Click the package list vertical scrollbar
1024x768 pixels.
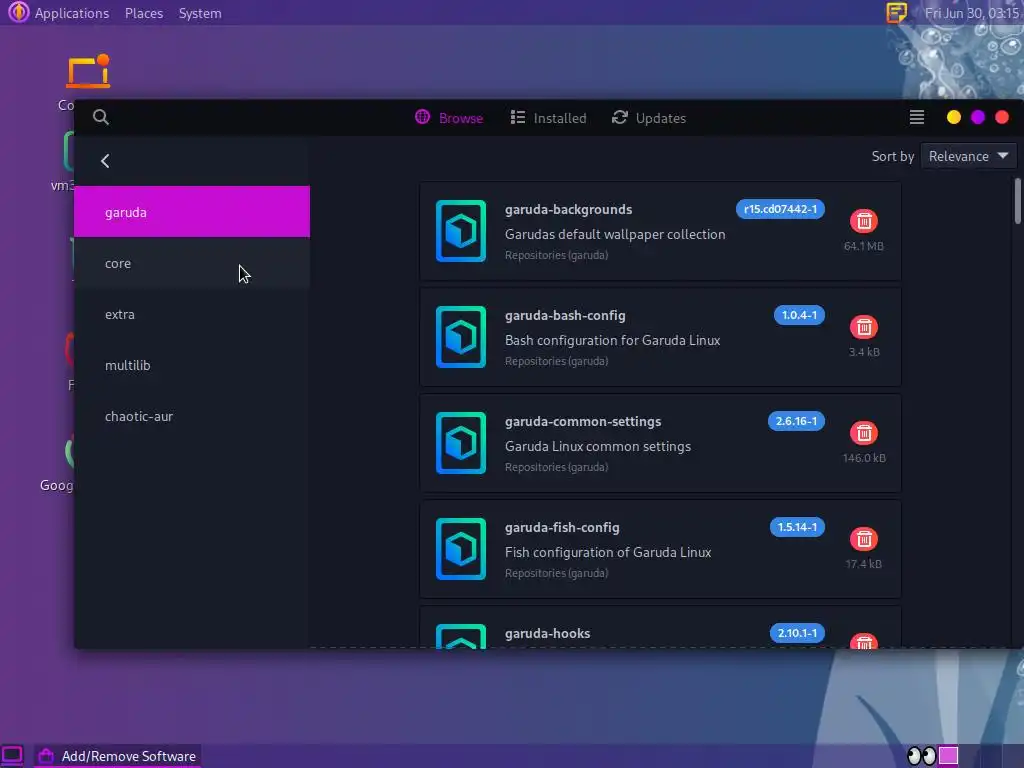click(x=1017, y=201)
